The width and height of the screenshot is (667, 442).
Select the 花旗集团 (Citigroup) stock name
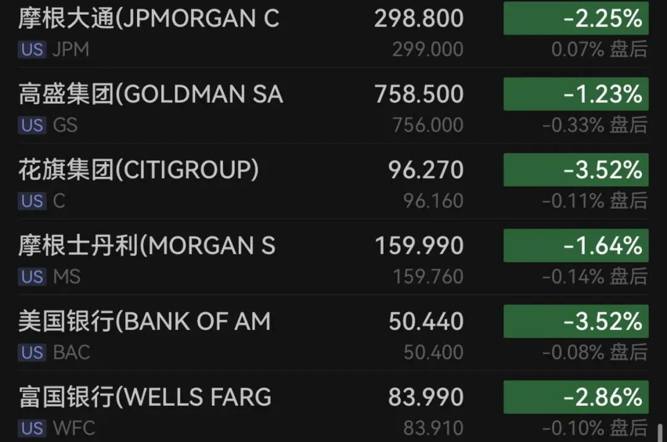click(139, 171)
